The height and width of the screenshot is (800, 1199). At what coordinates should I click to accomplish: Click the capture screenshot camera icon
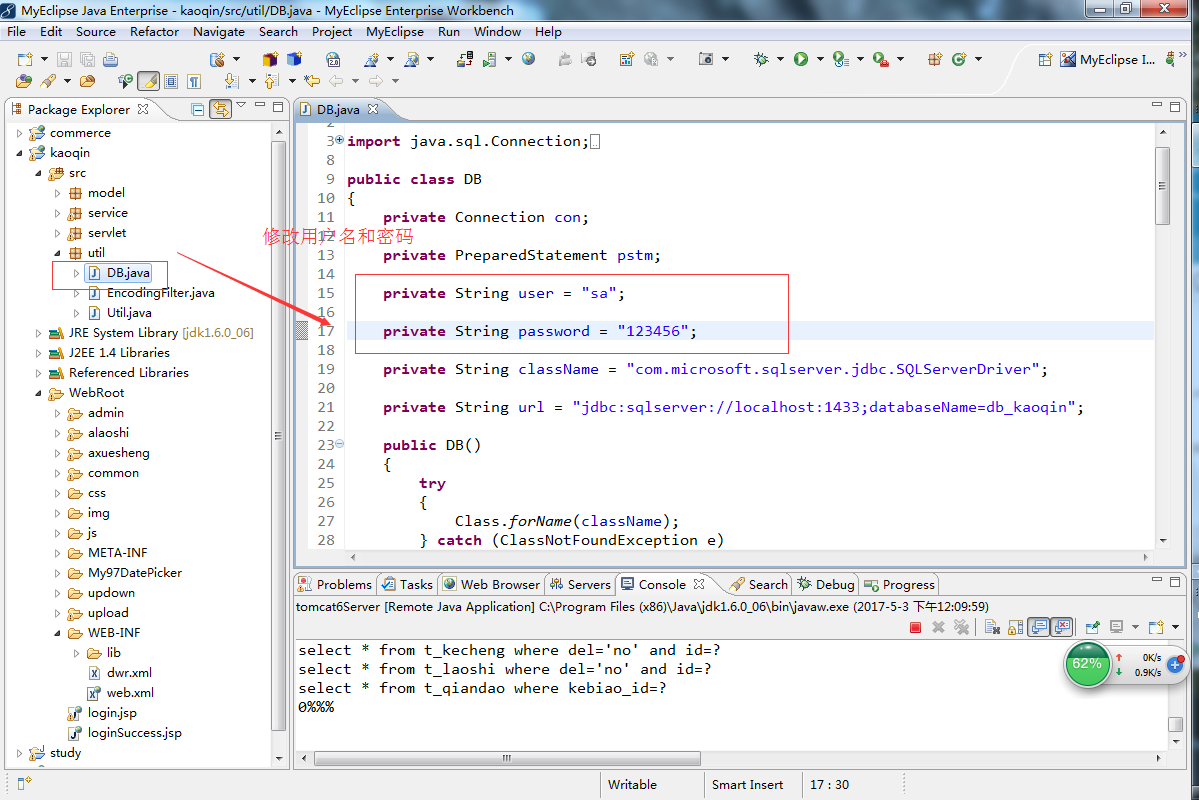click(706, 59)
